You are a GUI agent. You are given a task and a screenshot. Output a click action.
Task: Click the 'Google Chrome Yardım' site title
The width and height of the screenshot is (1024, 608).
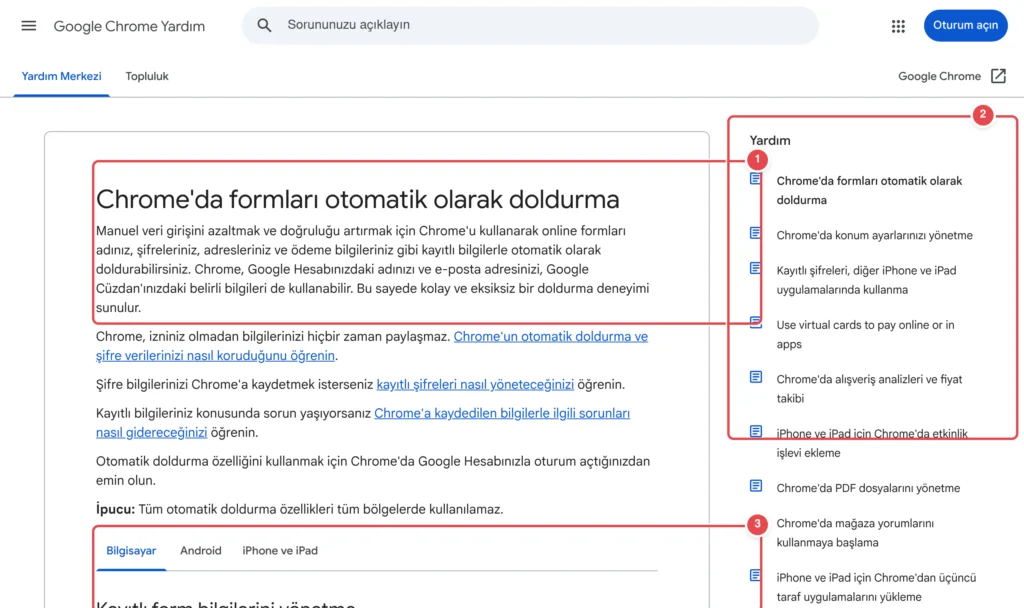129,26
